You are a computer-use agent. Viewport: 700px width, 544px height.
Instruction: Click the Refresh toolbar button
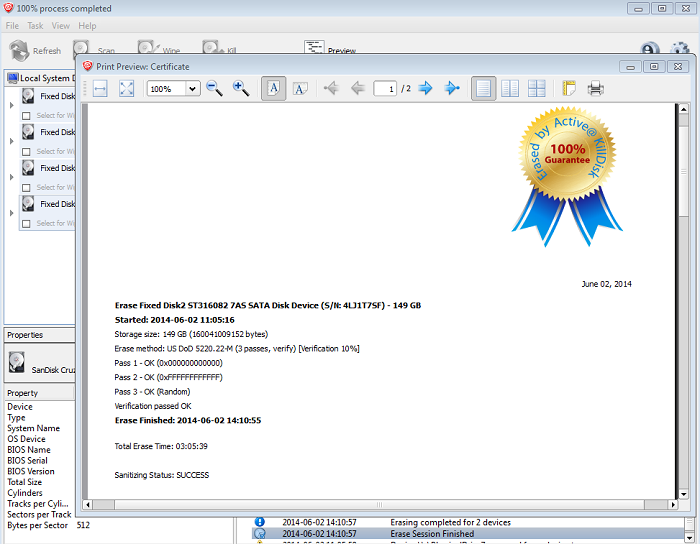35,50
